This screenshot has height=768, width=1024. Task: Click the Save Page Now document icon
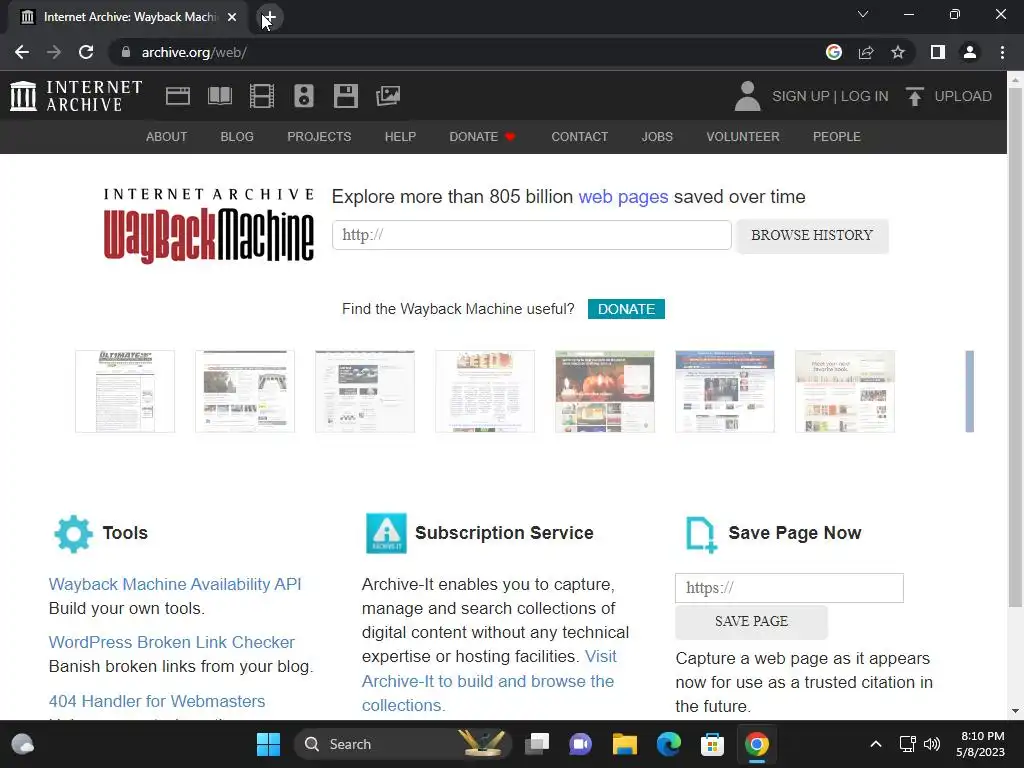pos(701,534)
